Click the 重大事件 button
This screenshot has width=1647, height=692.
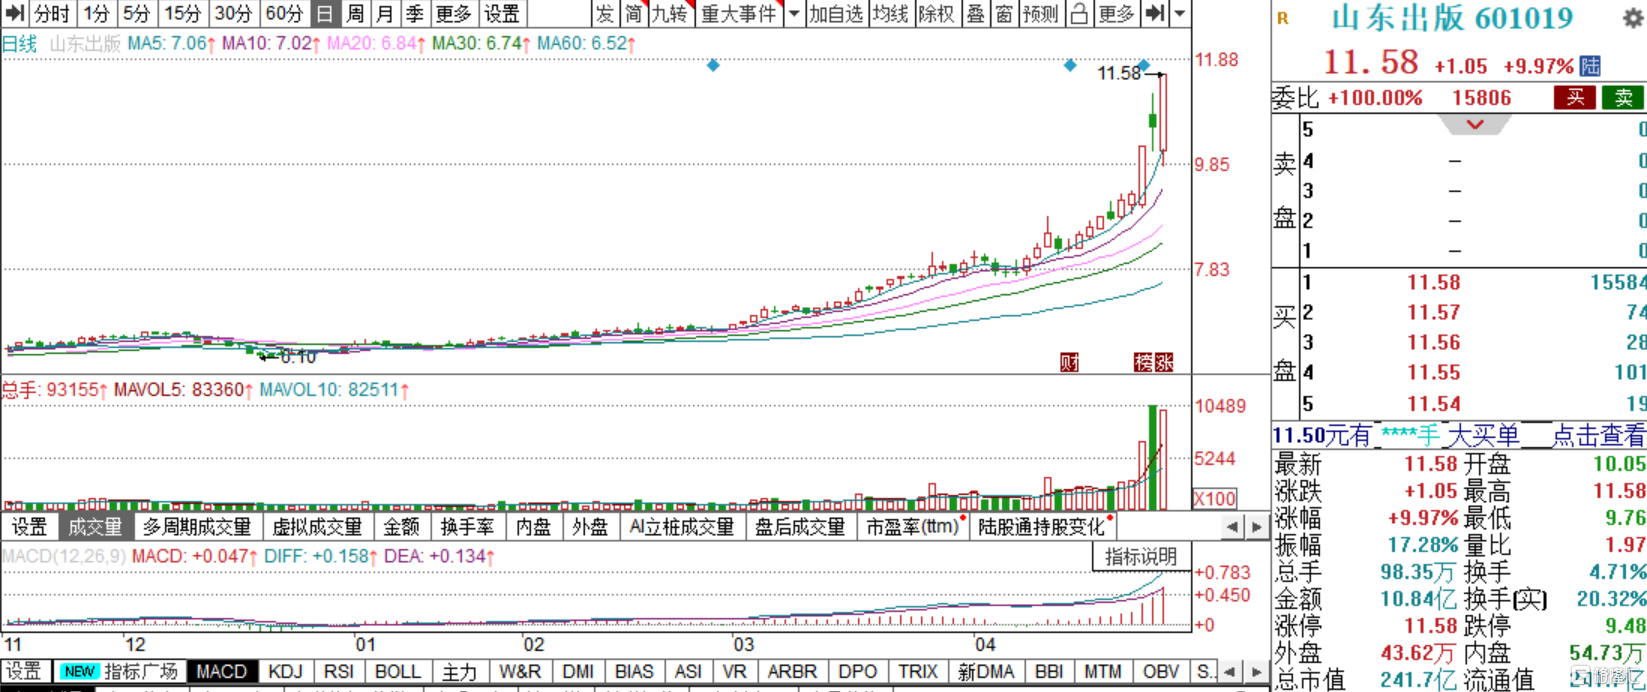pyautogui.click(x=740, y=14)
